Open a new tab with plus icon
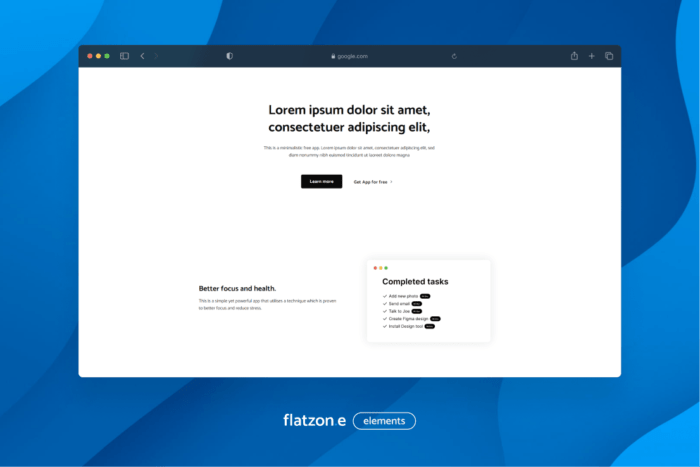This screenshot has width=700, height=467. (x=591, y=56)
